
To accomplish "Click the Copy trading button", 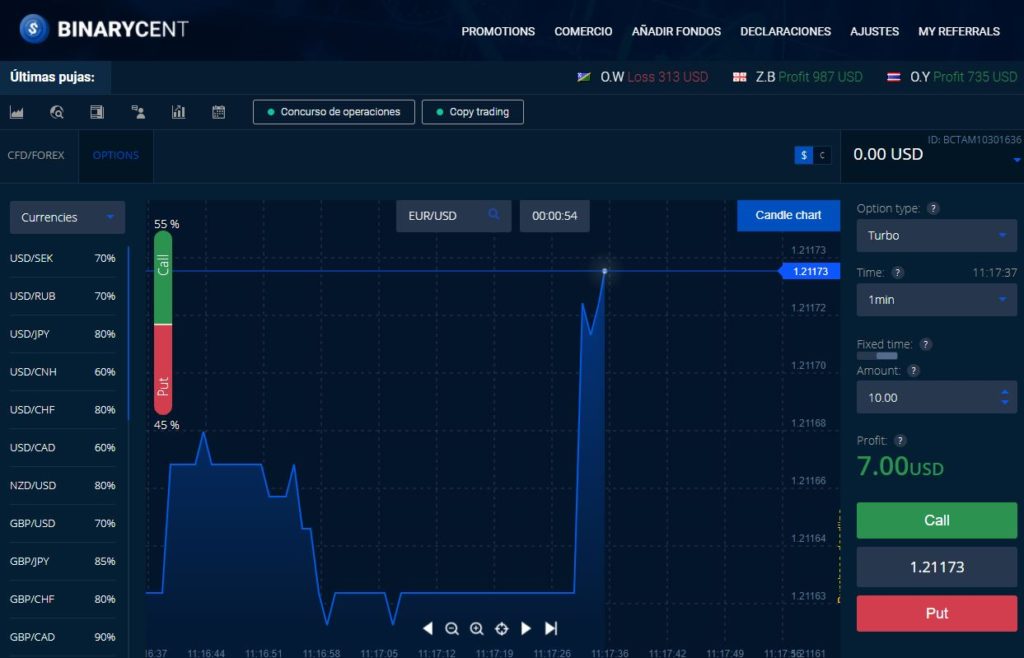I will [x=473, y=112].
